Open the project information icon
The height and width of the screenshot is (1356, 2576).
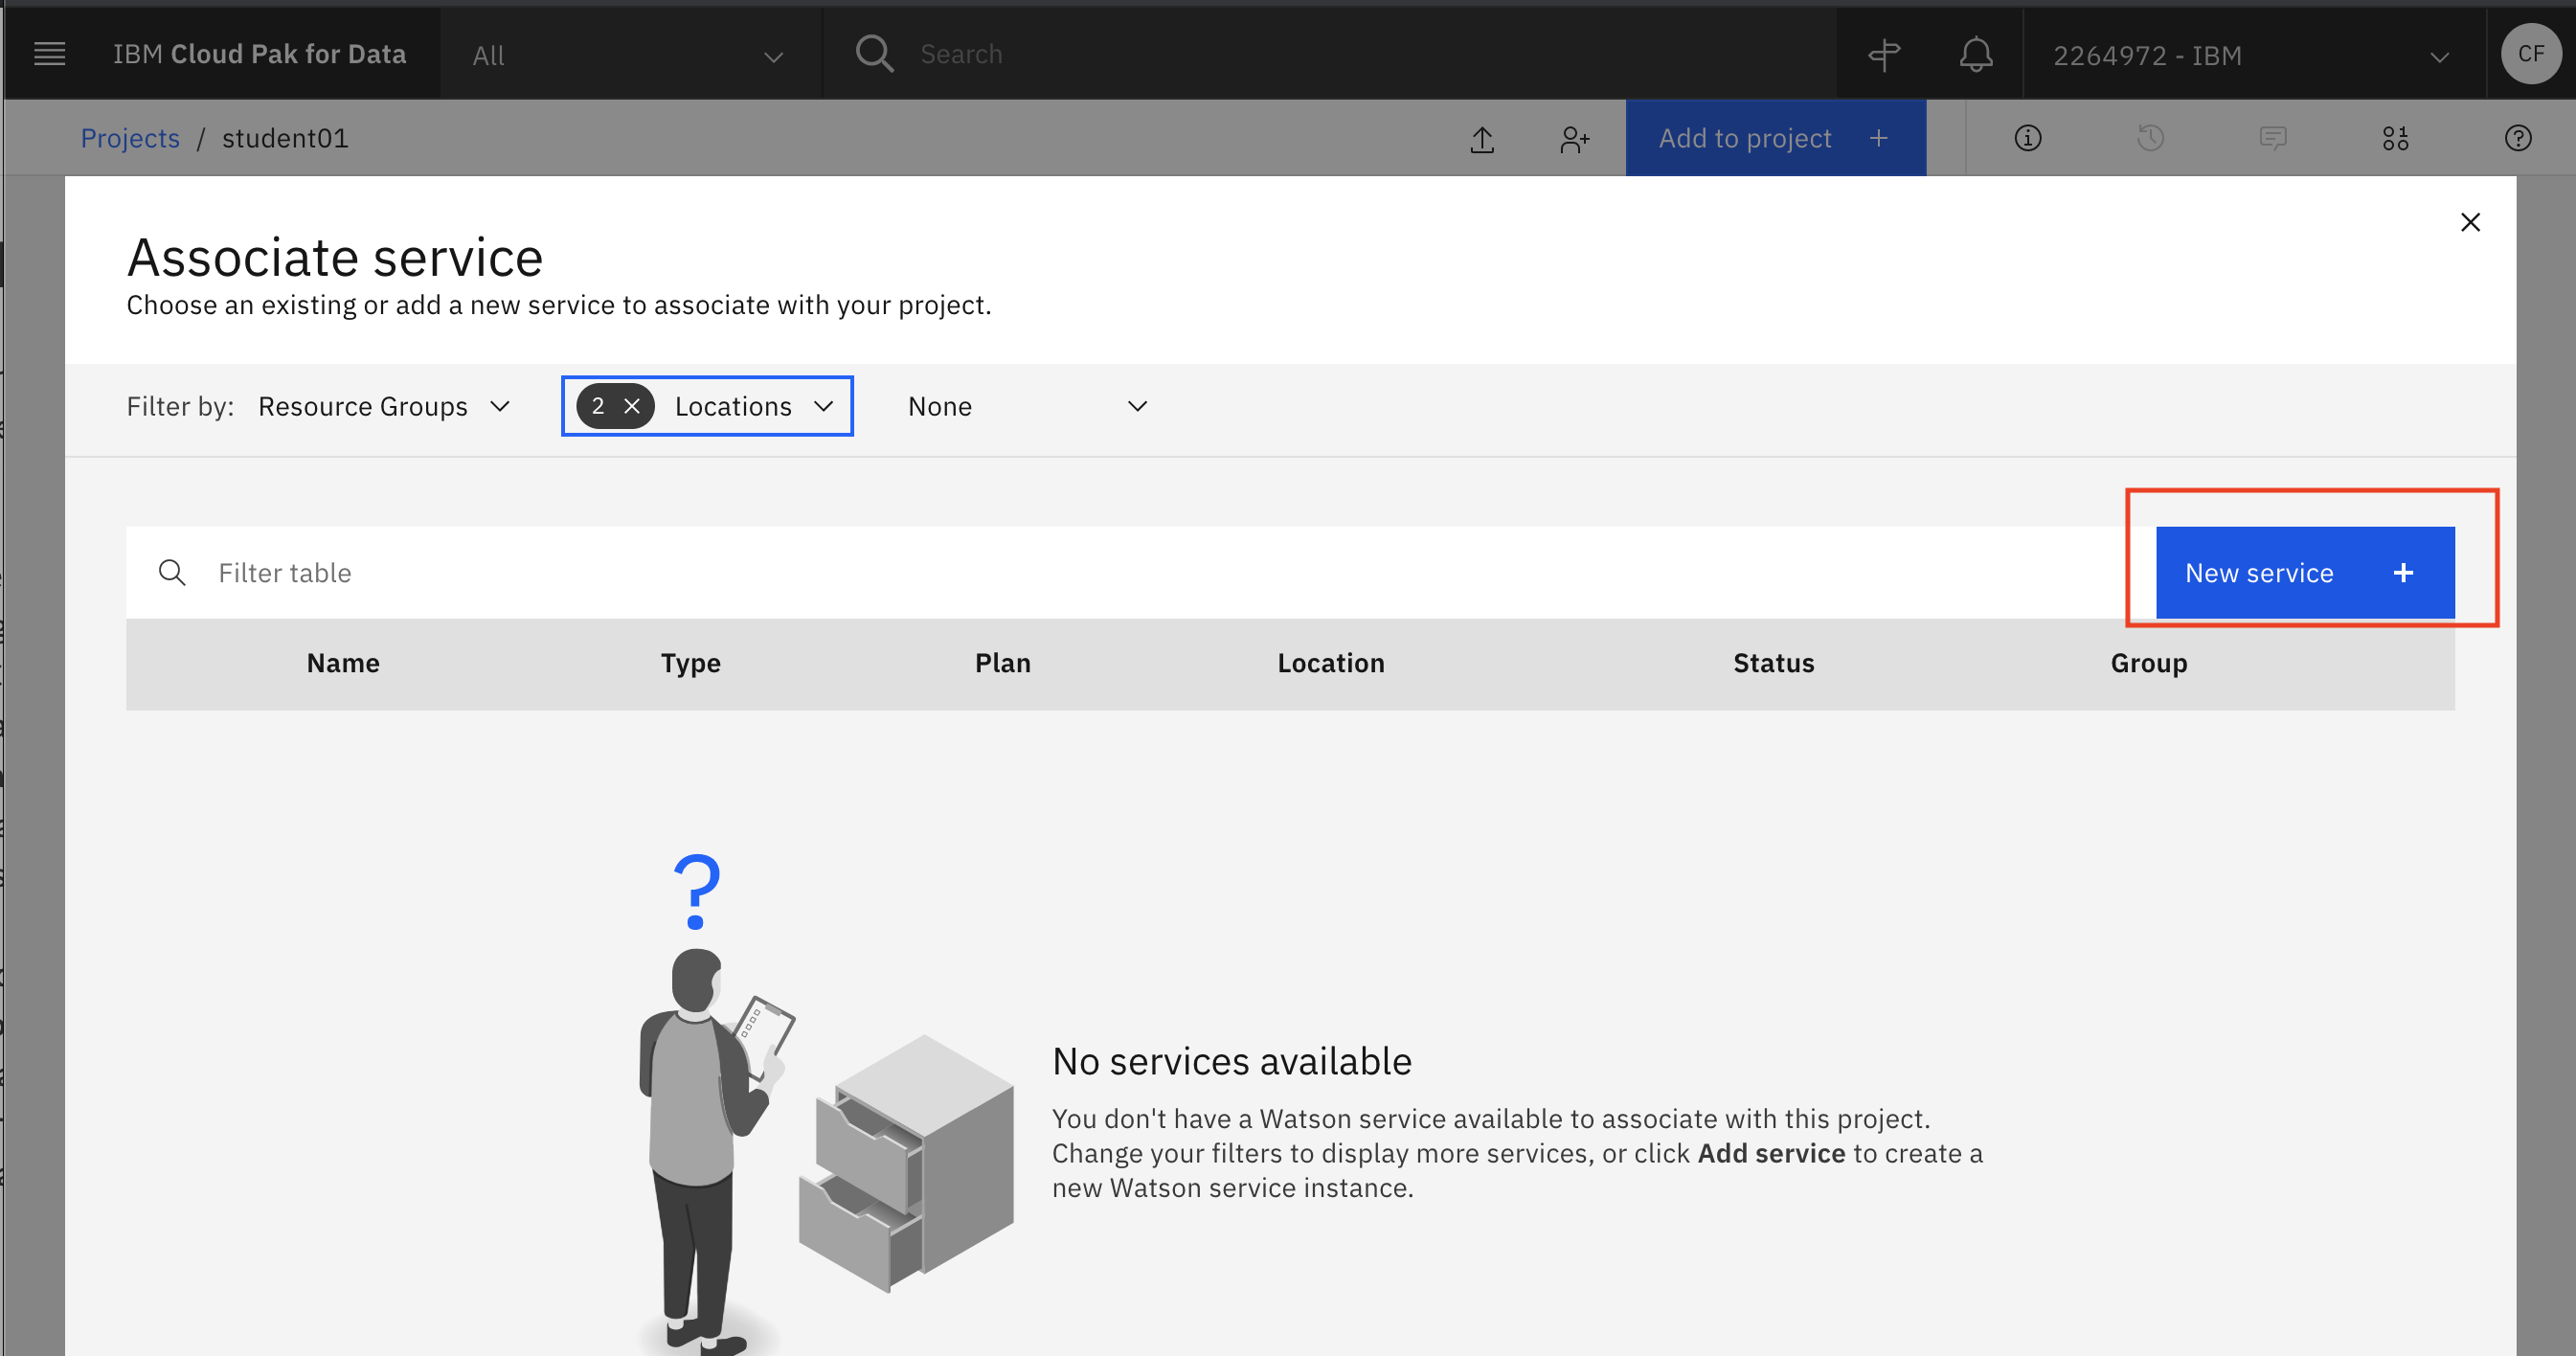pos(2028,138)
